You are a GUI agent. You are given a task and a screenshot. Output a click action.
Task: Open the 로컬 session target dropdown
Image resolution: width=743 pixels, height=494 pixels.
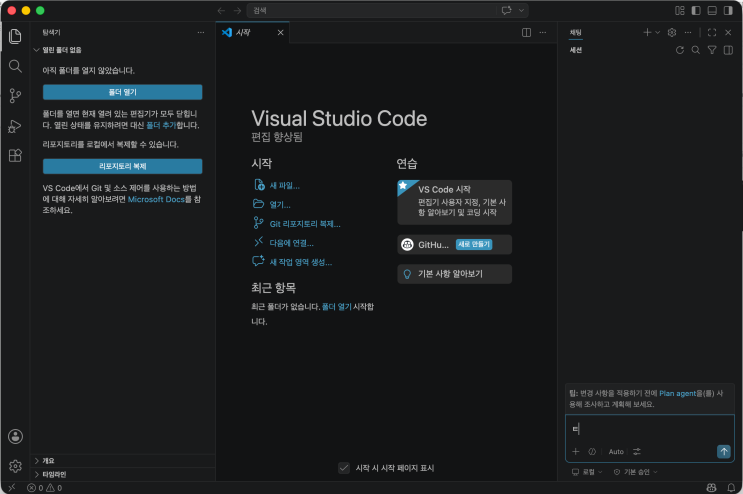click(587, 472)
